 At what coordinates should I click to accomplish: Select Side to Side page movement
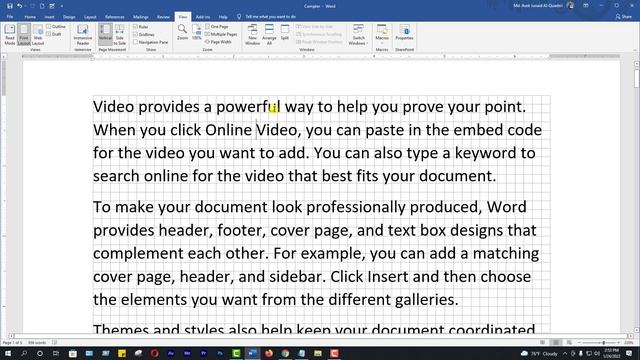[120, 34]
